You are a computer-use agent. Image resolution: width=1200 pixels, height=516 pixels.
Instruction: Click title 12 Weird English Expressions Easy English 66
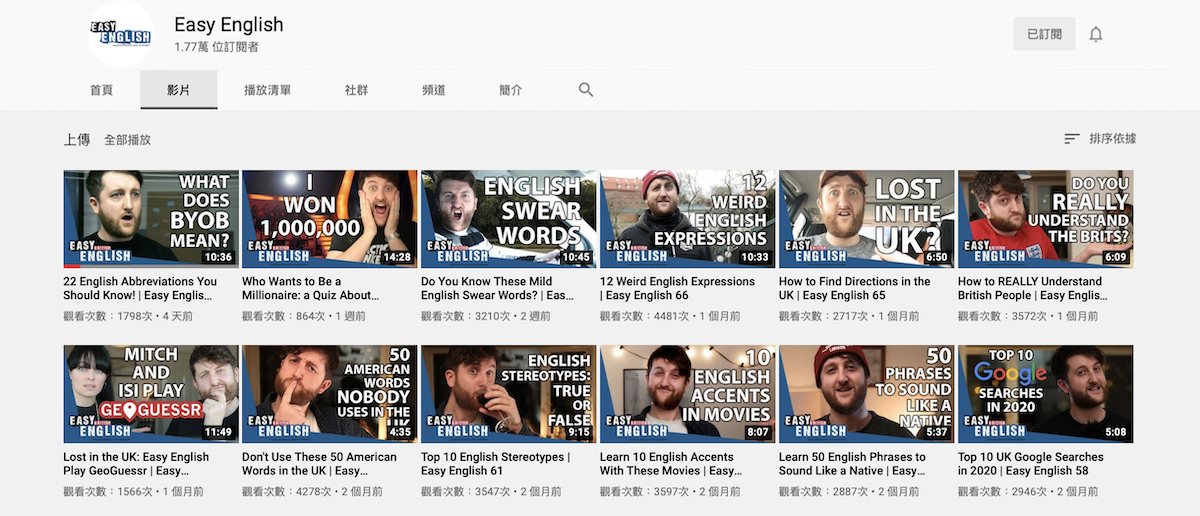pyautogui.click(x=678, y=289)
